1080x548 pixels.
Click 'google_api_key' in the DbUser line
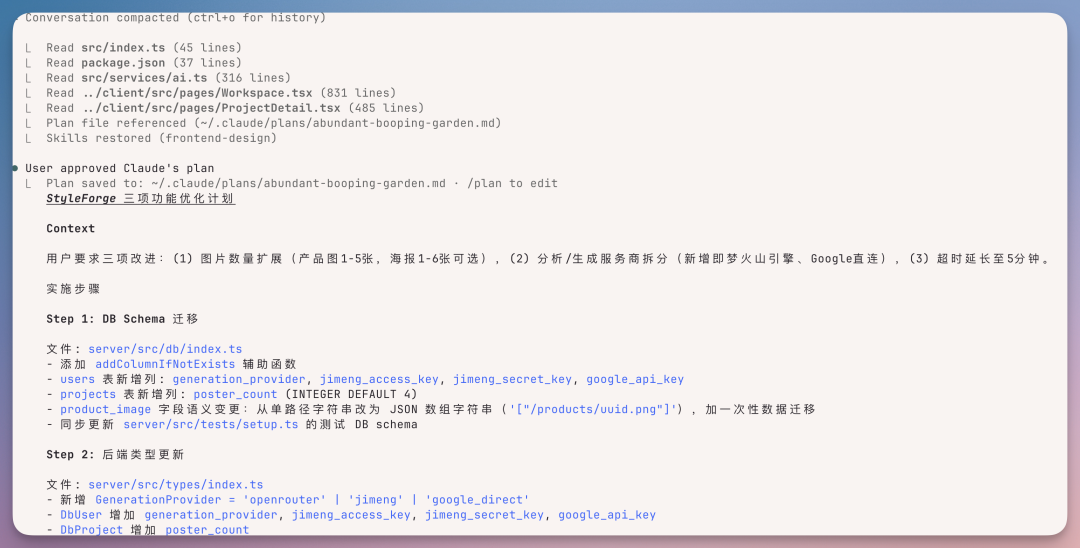(x=607, y=515)
